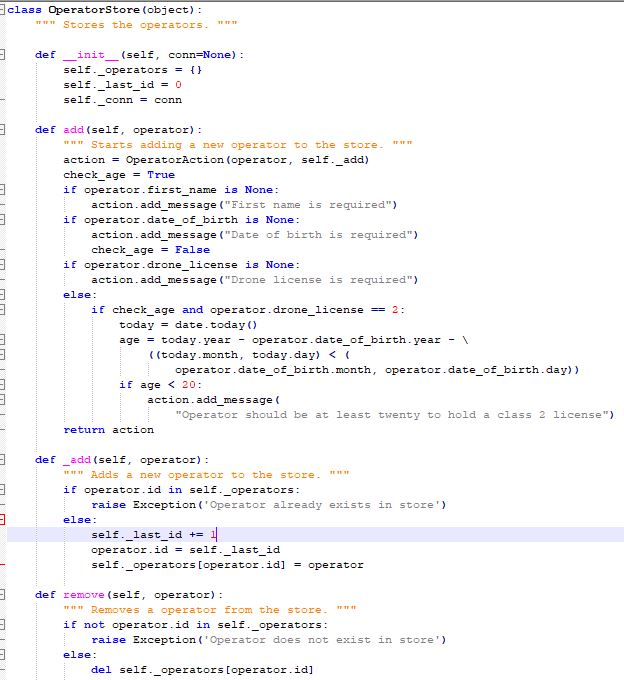
Task: Click the line 'self._last_id = 0'
Action: [122, 85]
